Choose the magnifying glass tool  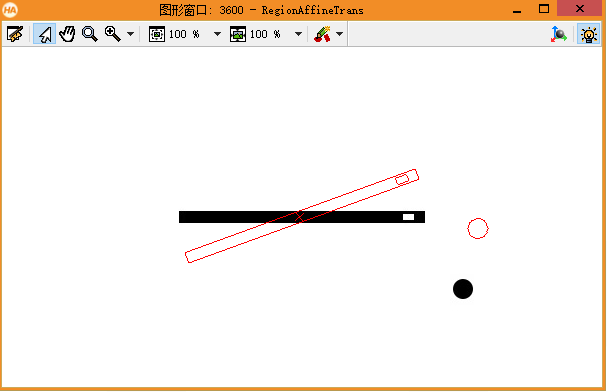(x=90, y=34)
